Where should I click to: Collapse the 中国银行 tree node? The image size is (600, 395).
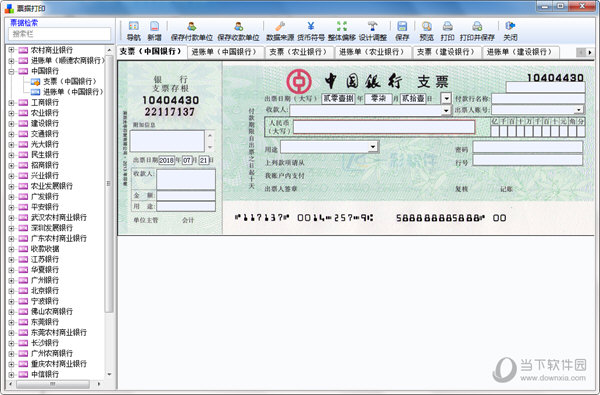point(11,71)
